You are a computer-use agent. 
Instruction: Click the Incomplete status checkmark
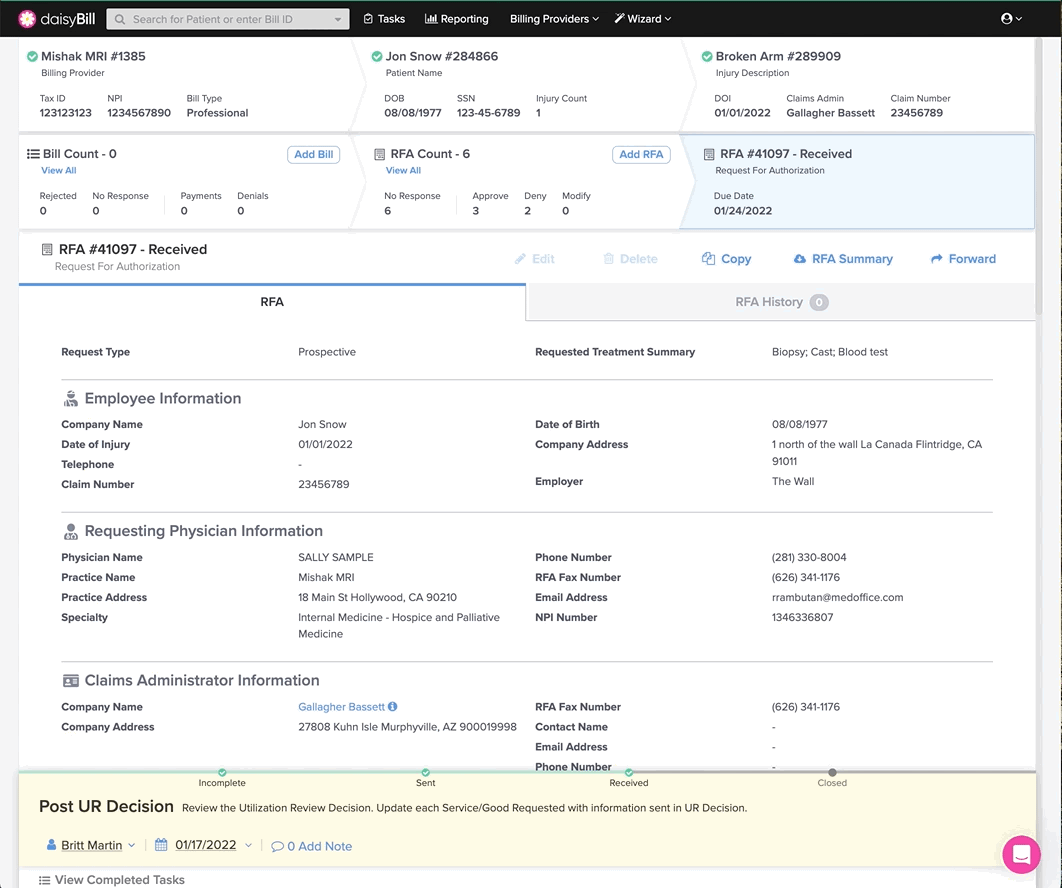(x=222, y=772)
